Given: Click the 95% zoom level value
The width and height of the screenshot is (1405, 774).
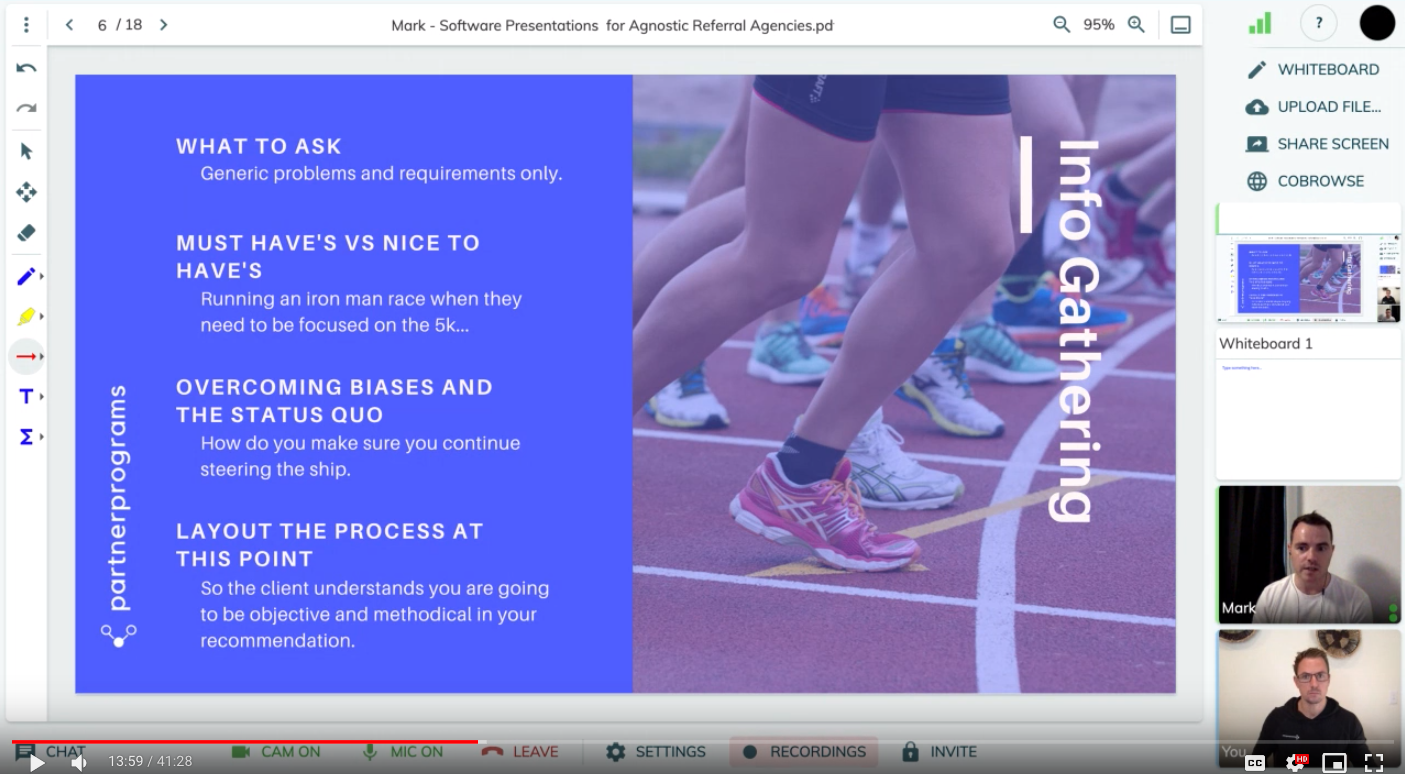Looking at the screenshot, I should [x=1099, y=25].
